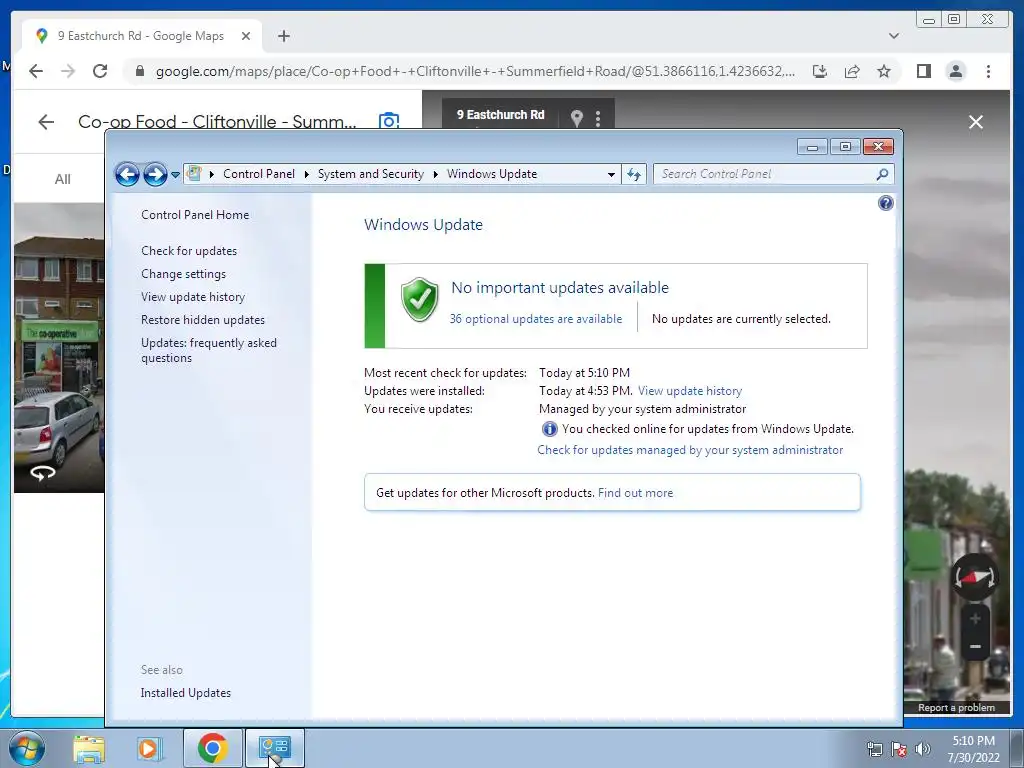The image size is (1024, 768).
Task: Open Restore hidden updates
Action: point(202,319)
